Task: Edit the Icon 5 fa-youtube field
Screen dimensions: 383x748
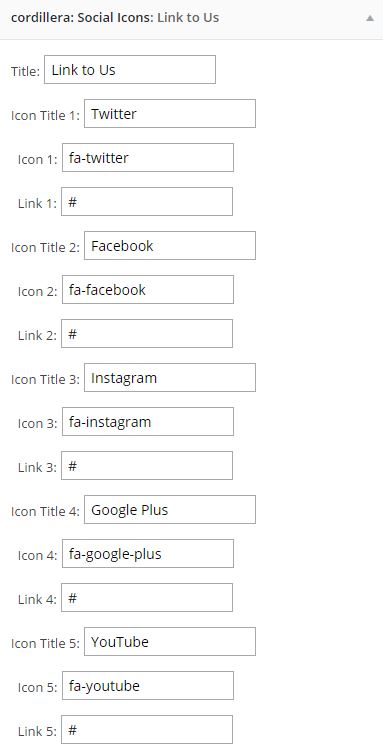Action: point(148,686)
